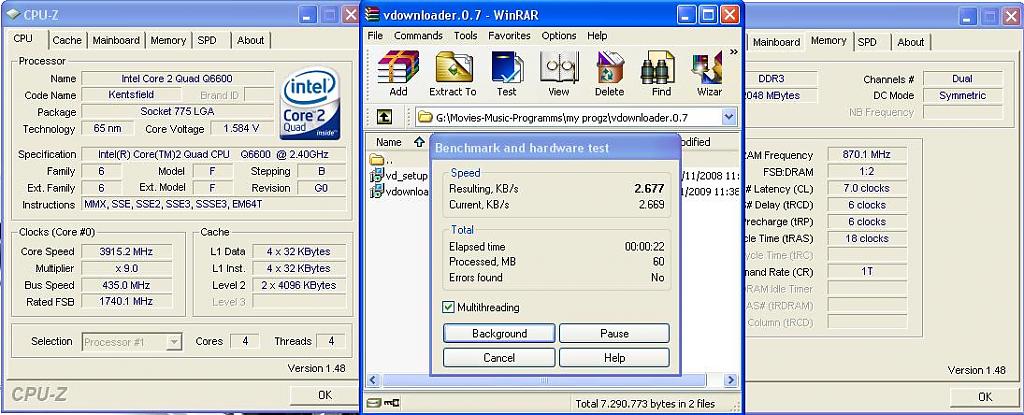Click the scroll right arrow in WinRAR
This screenshot has height=415, width=1024.
pyautogui.click(x=730, y=380)
